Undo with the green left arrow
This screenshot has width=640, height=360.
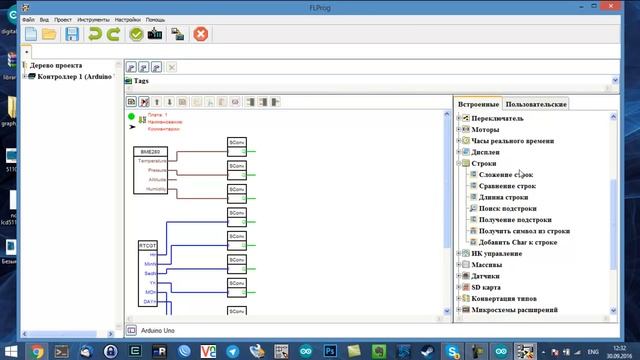point(95,34)
